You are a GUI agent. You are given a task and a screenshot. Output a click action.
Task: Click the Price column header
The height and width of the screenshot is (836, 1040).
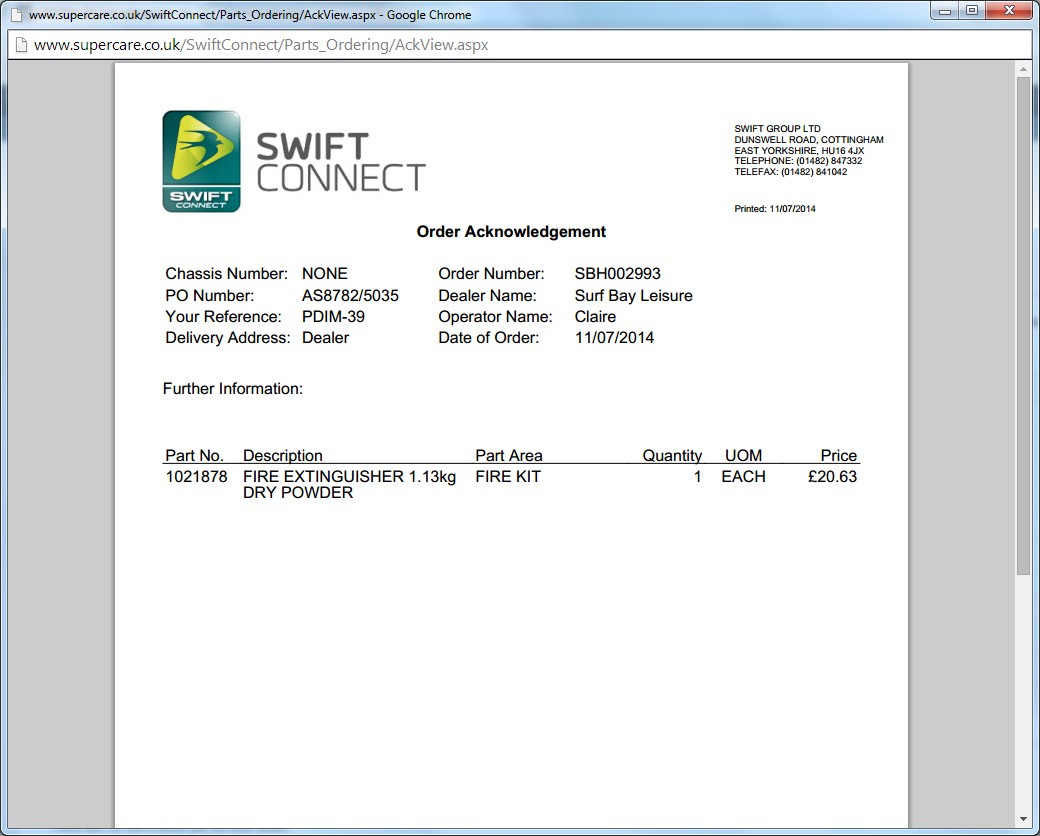(x=838, y=455)
